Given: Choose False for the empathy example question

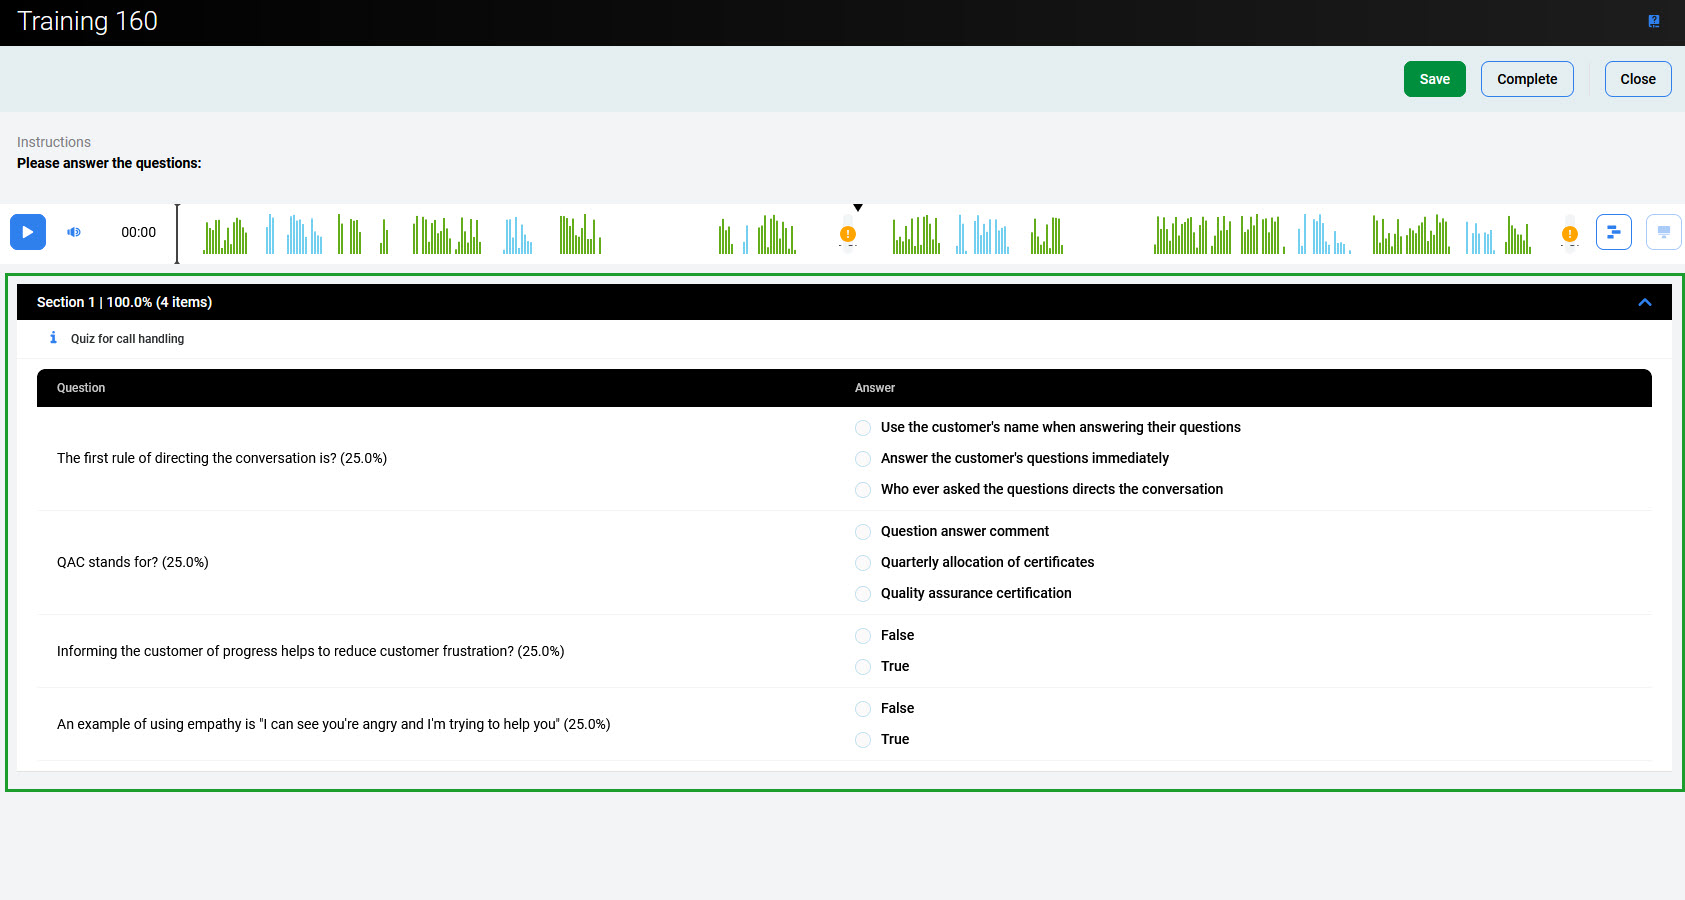Looking at the screenshot, I should (x=863, y=709).
